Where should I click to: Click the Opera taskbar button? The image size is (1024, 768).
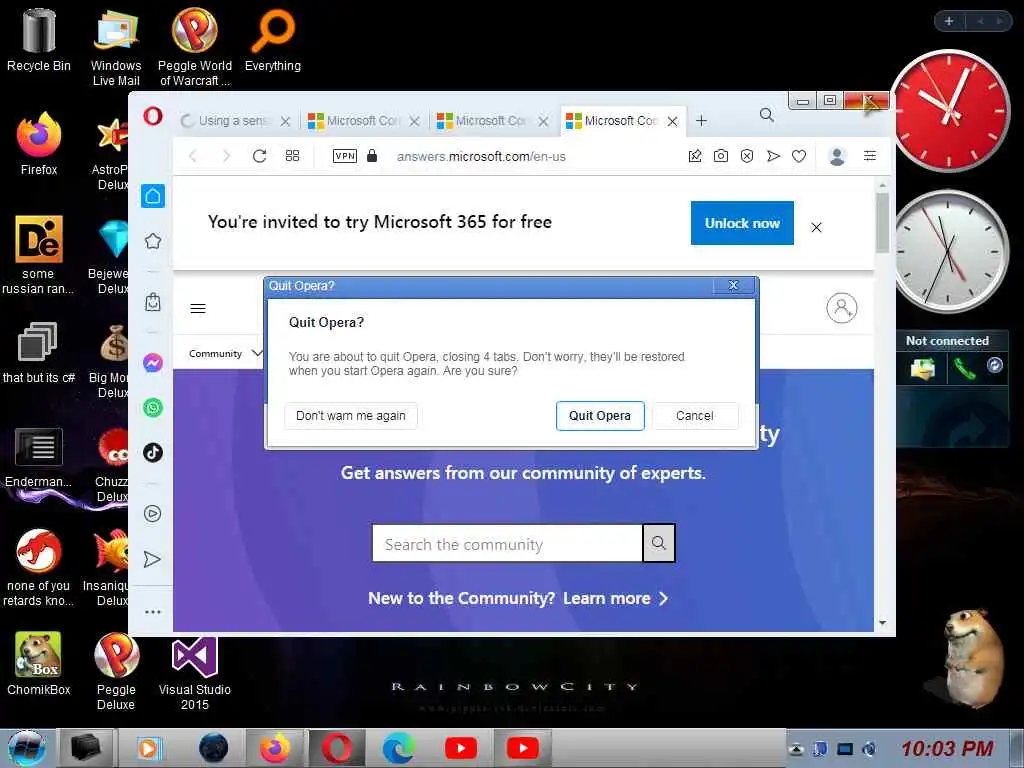coord(336,748)
